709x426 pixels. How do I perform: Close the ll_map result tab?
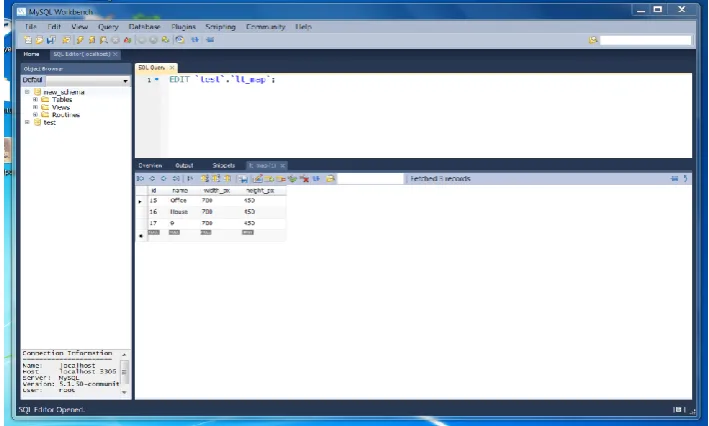tap(282, 166)
